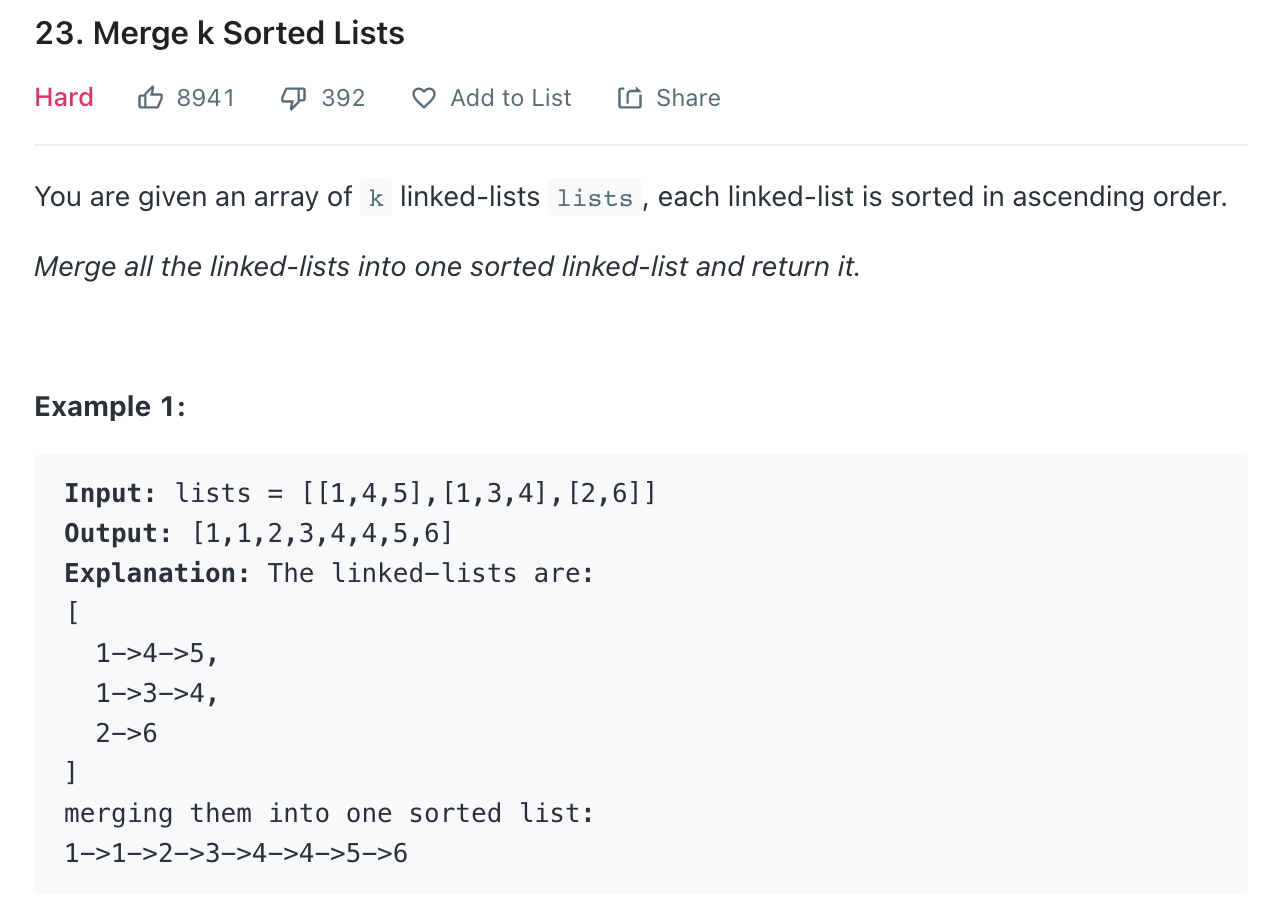Click the Explanation line in the code block
This screenshot has width=1276, height=920.
point(329,573)
